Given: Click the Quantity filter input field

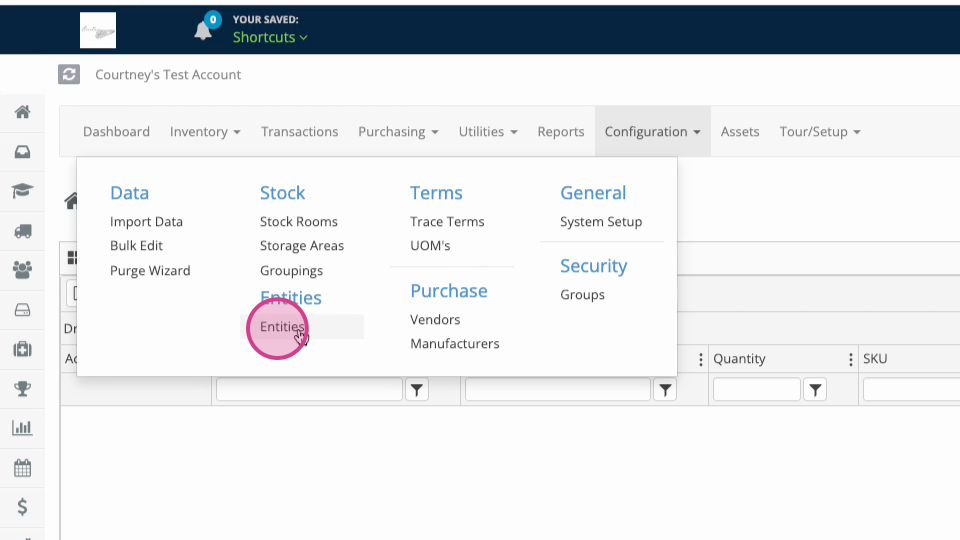Looking at the screenshot, I should coord(757,389).
